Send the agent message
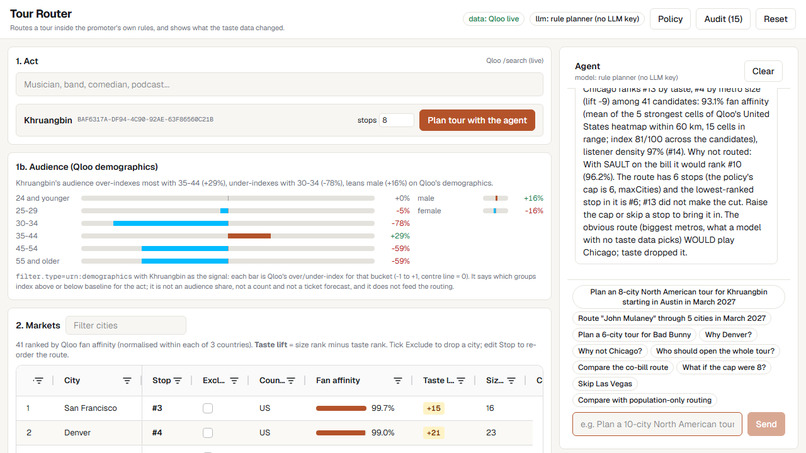 click(766, 424)
